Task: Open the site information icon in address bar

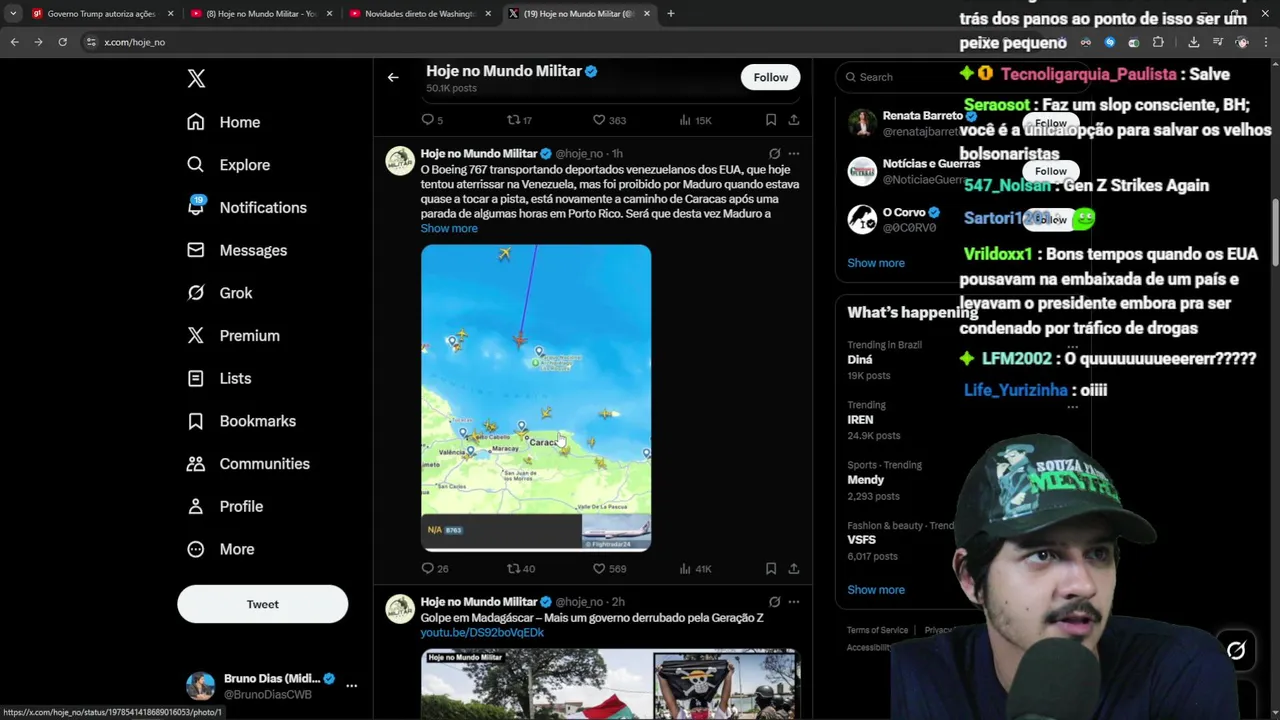Action: coord(91,42)
